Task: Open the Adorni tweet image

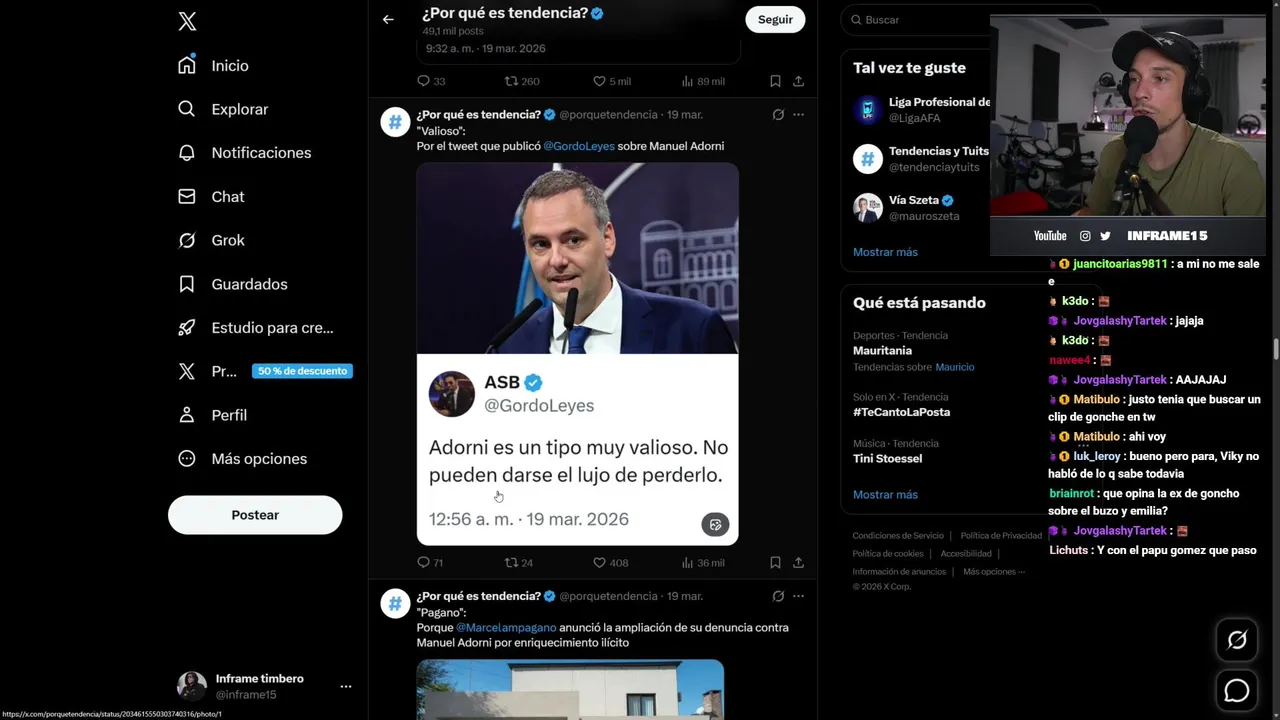Action: [x=577, y=353]
